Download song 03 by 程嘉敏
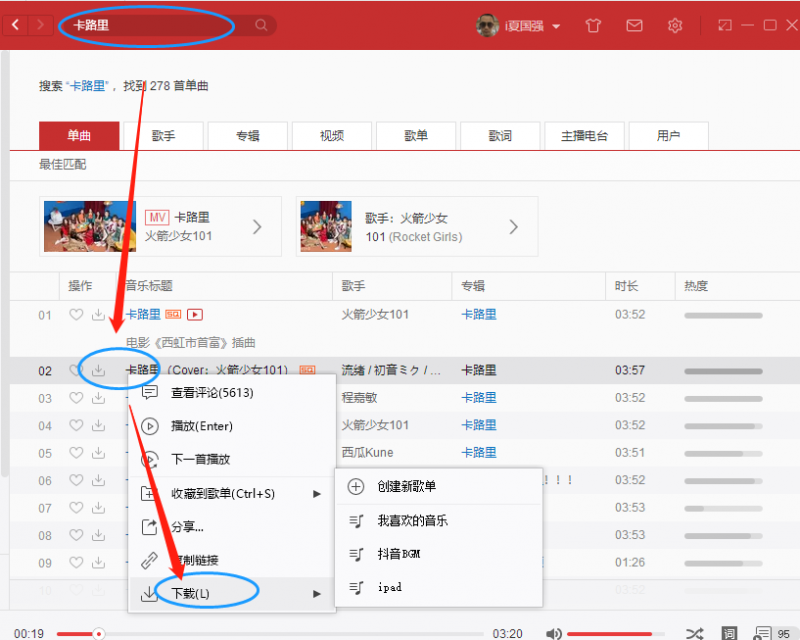Screen dimensions: 800x640 pos(98,398)
